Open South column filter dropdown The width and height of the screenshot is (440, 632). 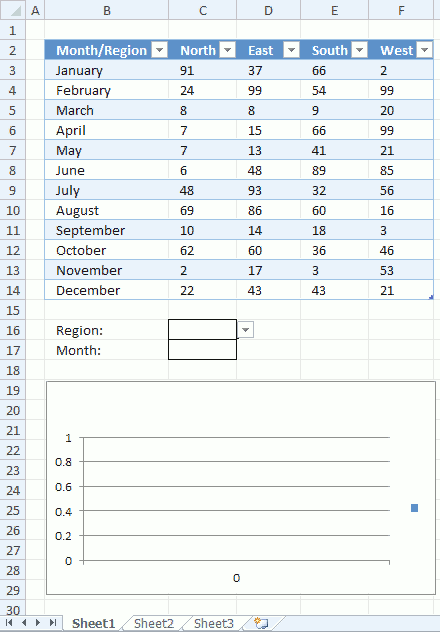[x=359, y=50]
